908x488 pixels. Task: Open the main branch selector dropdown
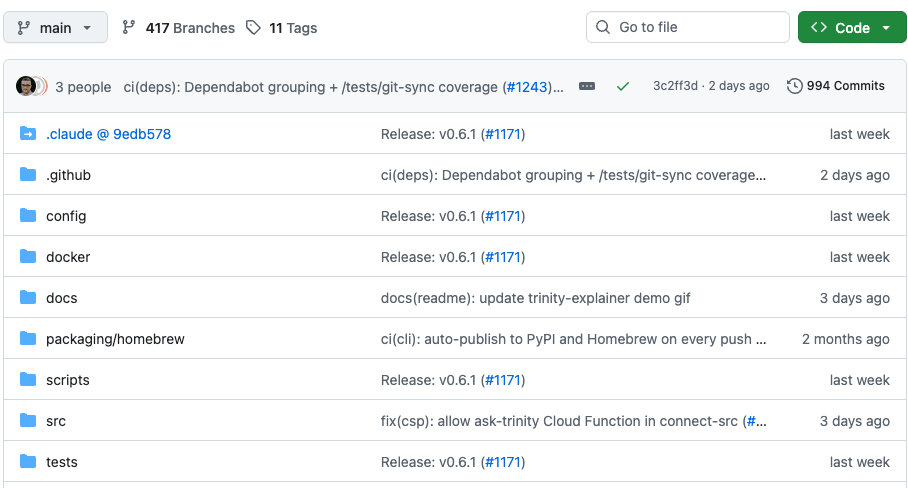[56, 27]
